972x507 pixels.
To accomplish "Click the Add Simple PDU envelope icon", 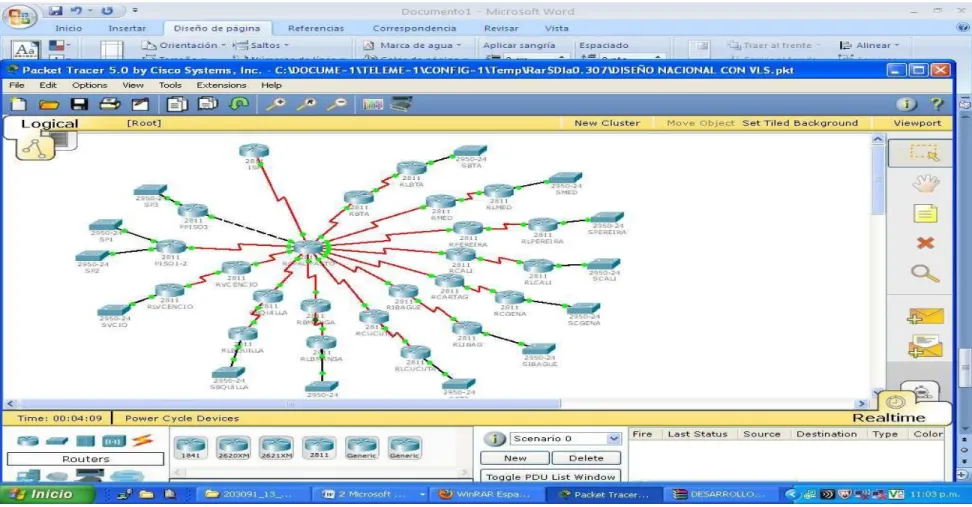I will (x=925, y=316).
